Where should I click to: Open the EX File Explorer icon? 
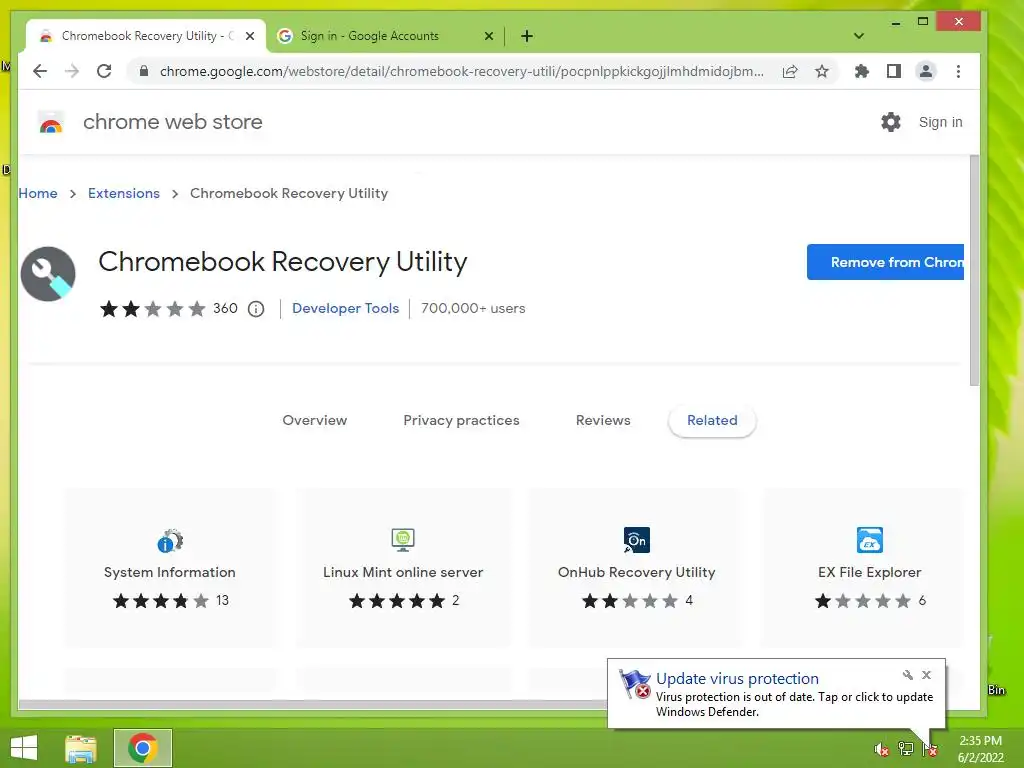click(x=869, y=540)
